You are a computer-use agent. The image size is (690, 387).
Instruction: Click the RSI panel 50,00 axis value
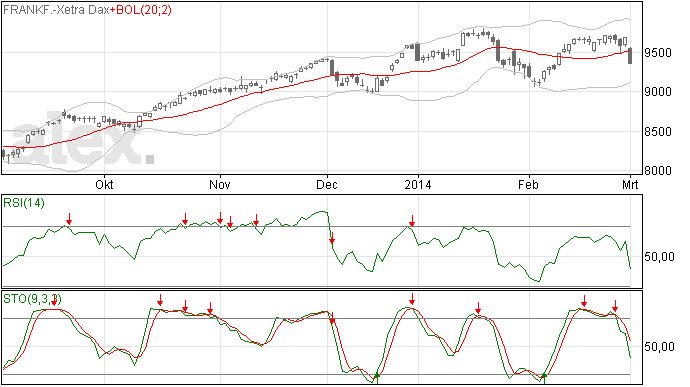pos(659,257)
